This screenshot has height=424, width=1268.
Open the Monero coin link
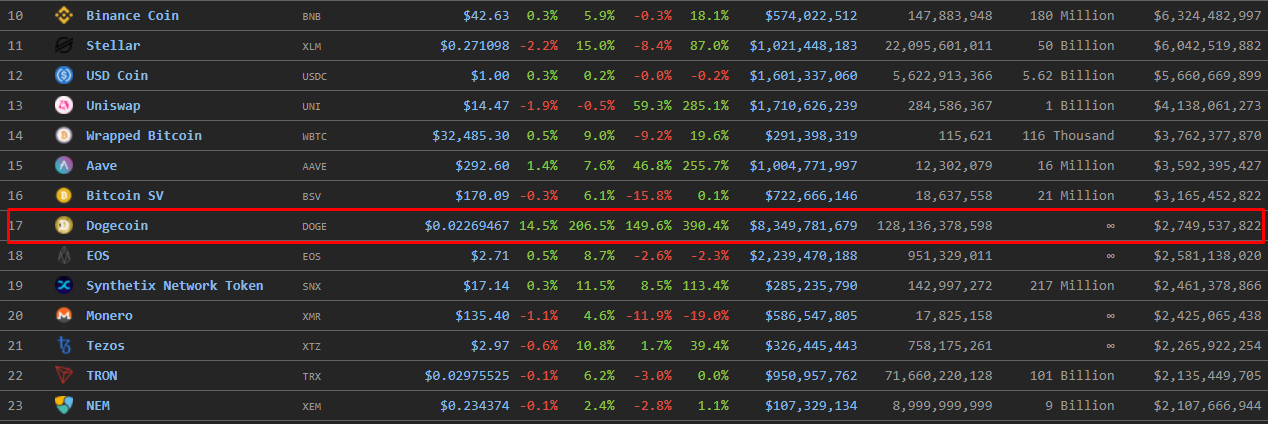tap(109, 316)
